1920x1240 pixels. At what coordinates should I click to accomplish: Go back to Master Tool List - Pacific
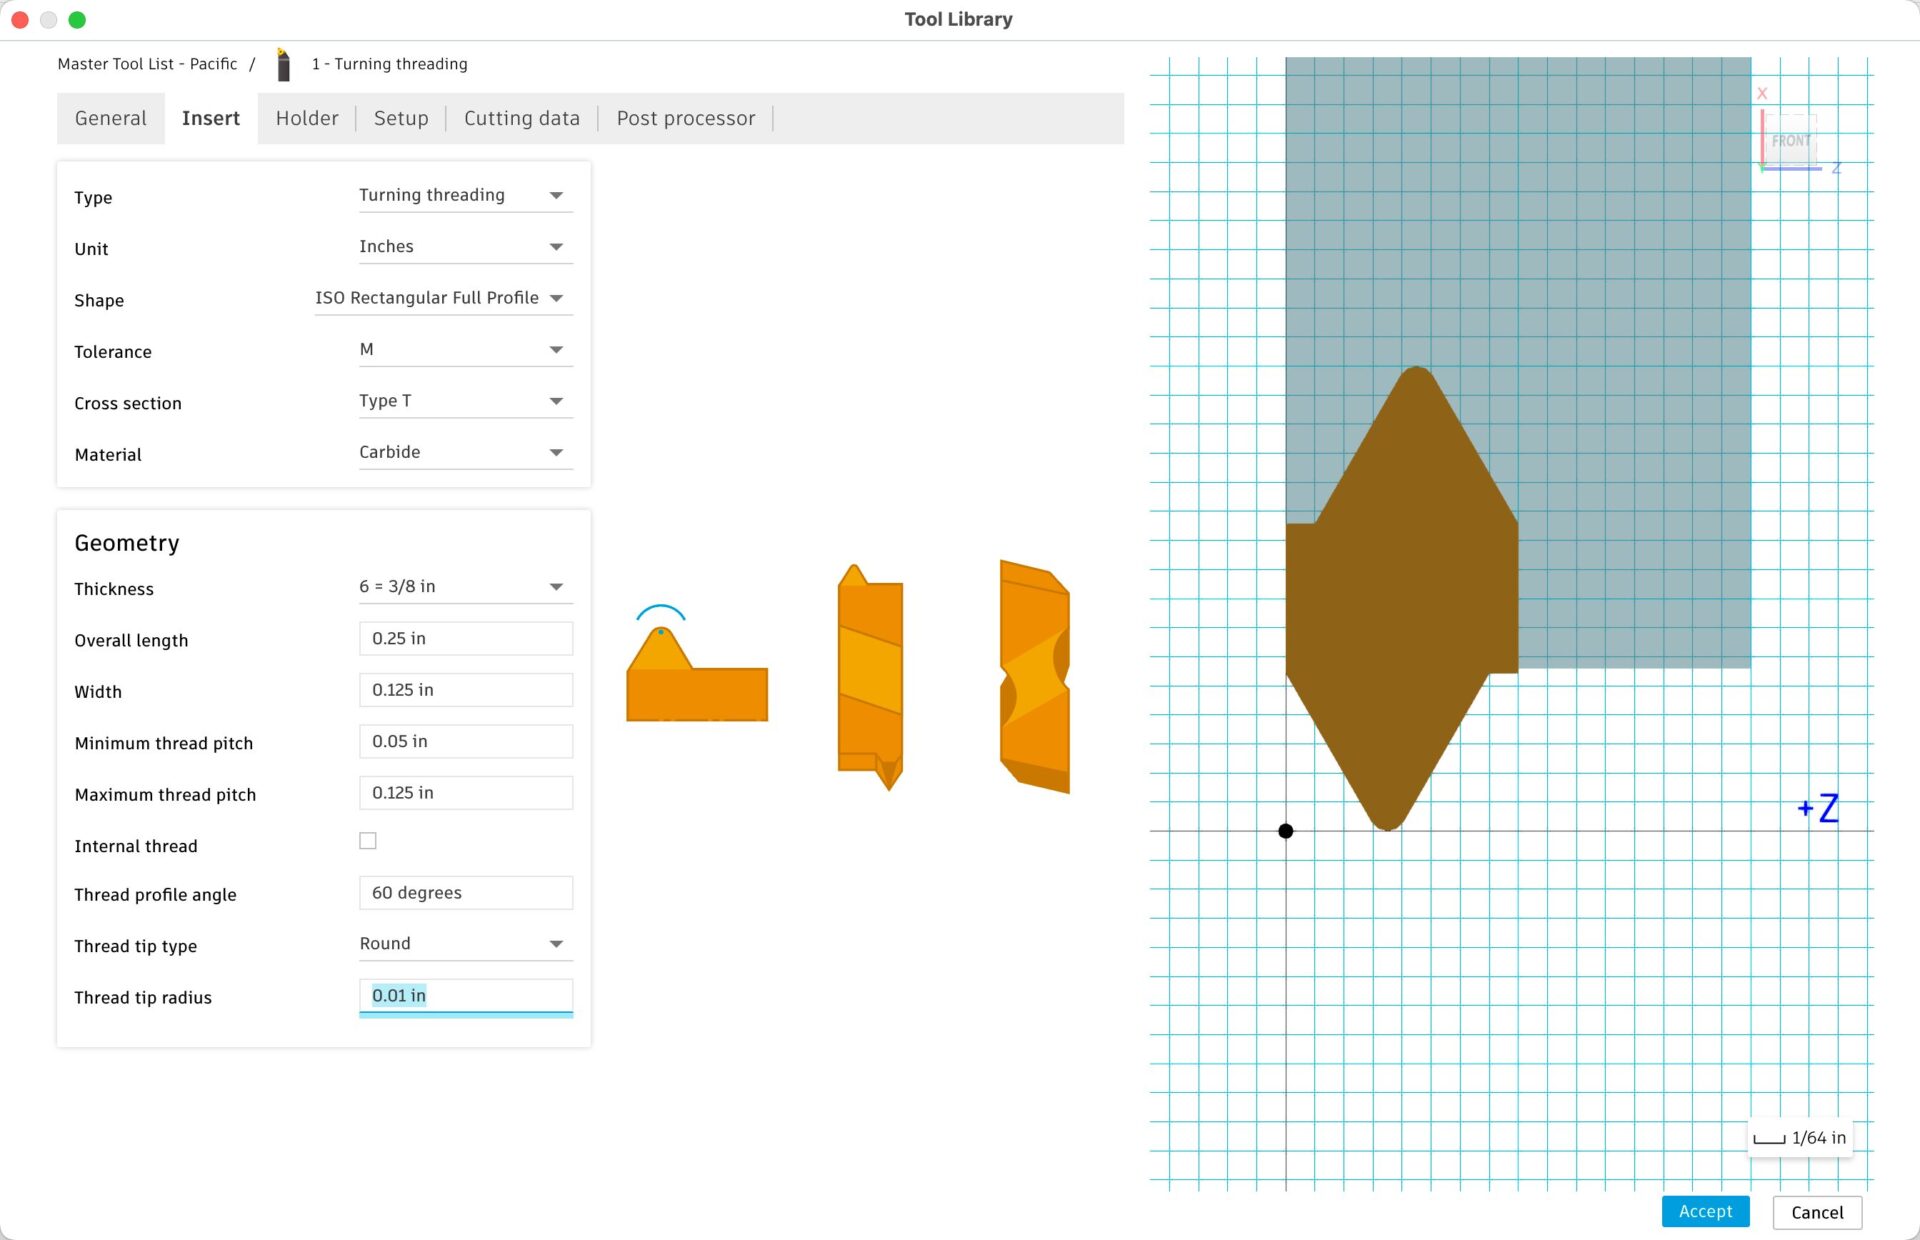[x=148, y=63]
